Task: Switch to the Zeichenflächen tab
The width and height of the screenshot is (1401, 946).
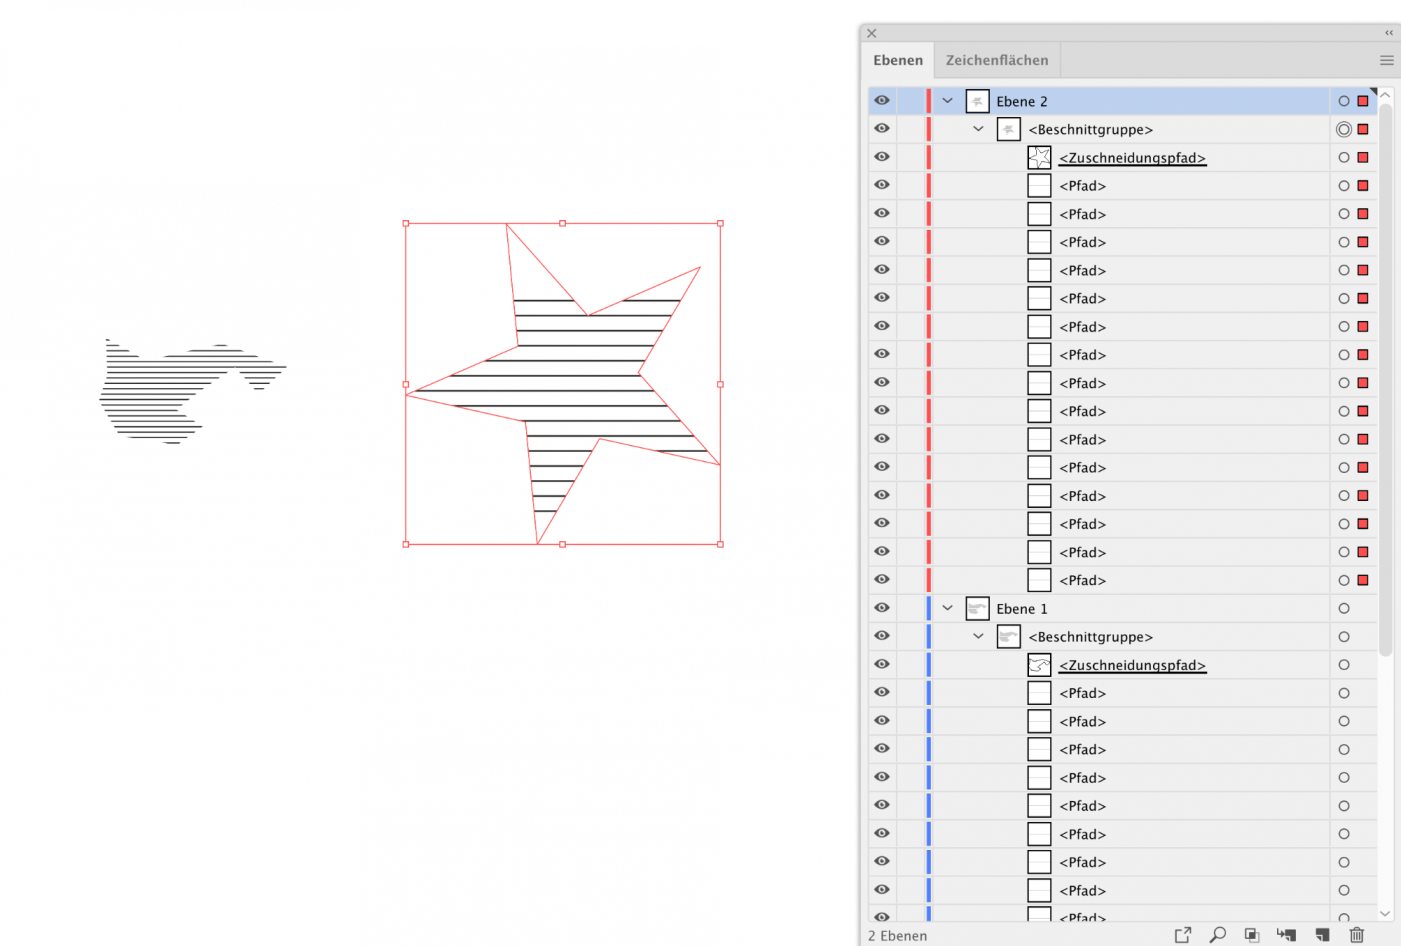Action: (997, 60)
